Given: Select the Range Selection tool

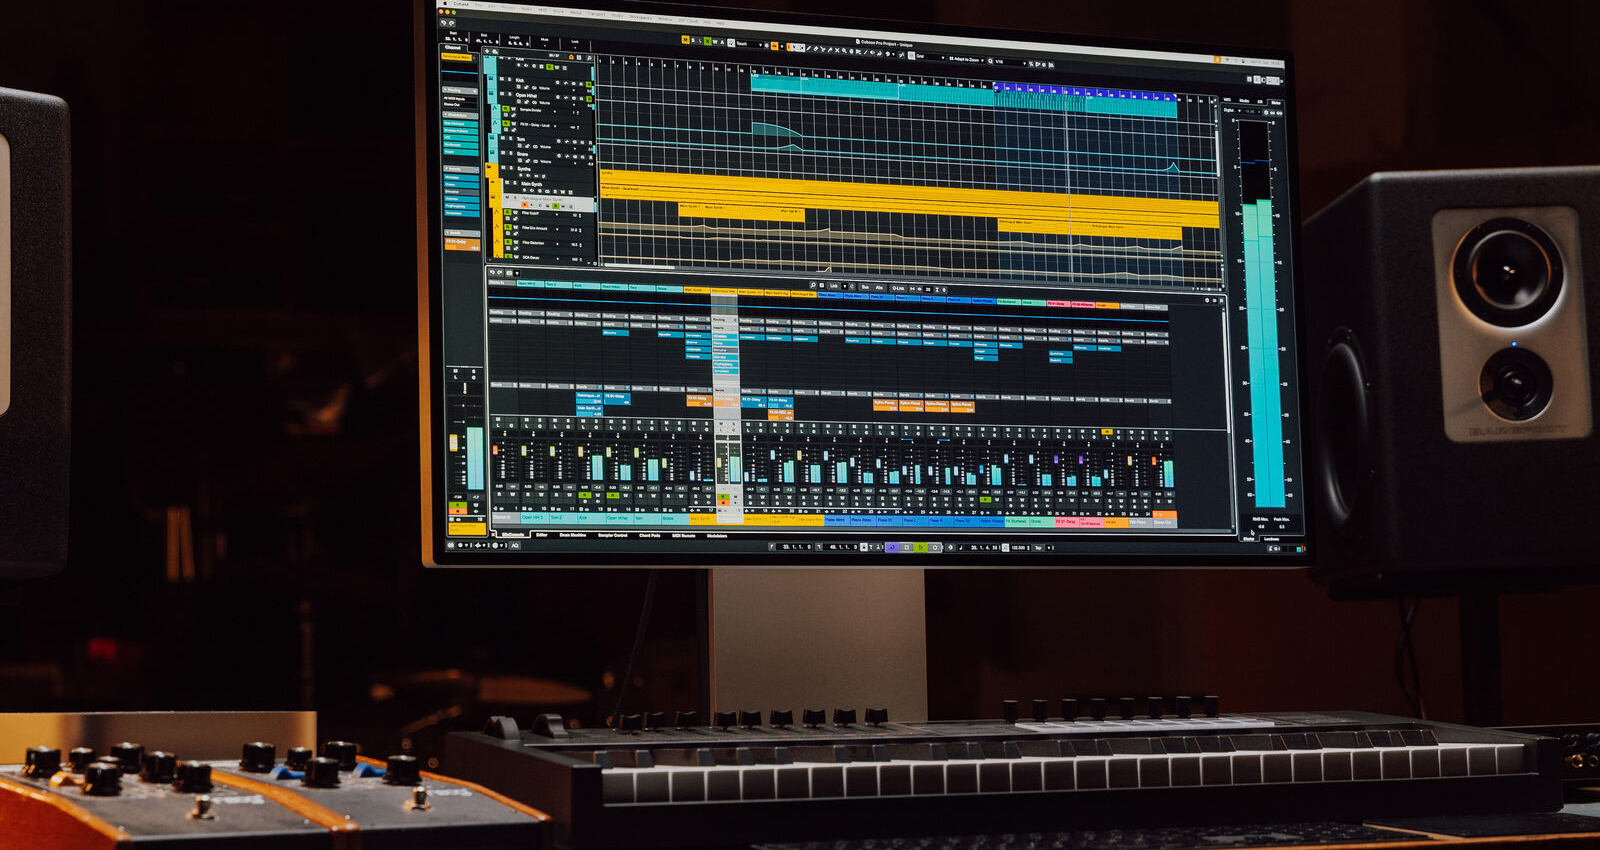Looking at the screenshot, I should 802,47.
